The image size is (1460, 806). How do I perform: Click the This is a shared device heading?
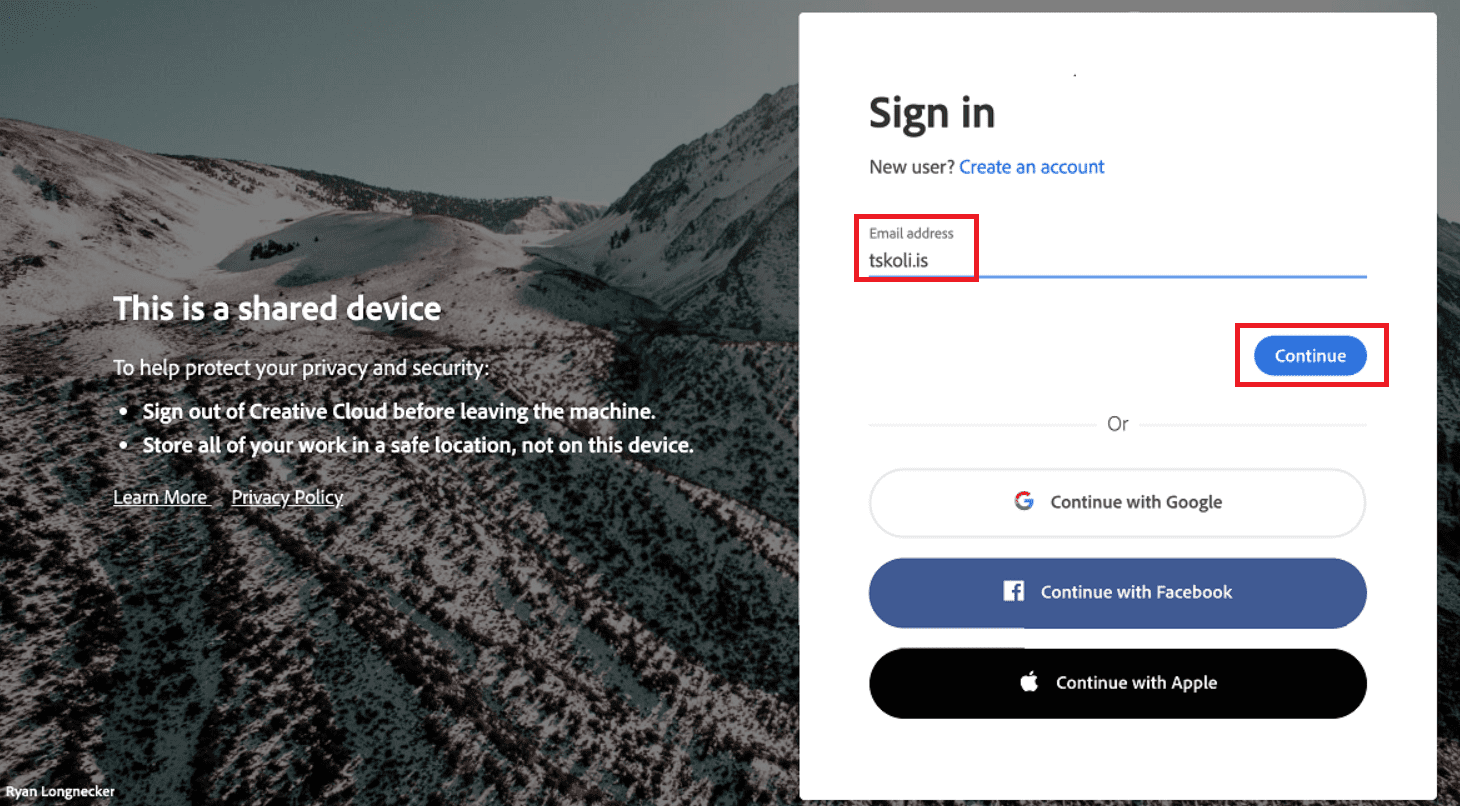click(277, 308)
